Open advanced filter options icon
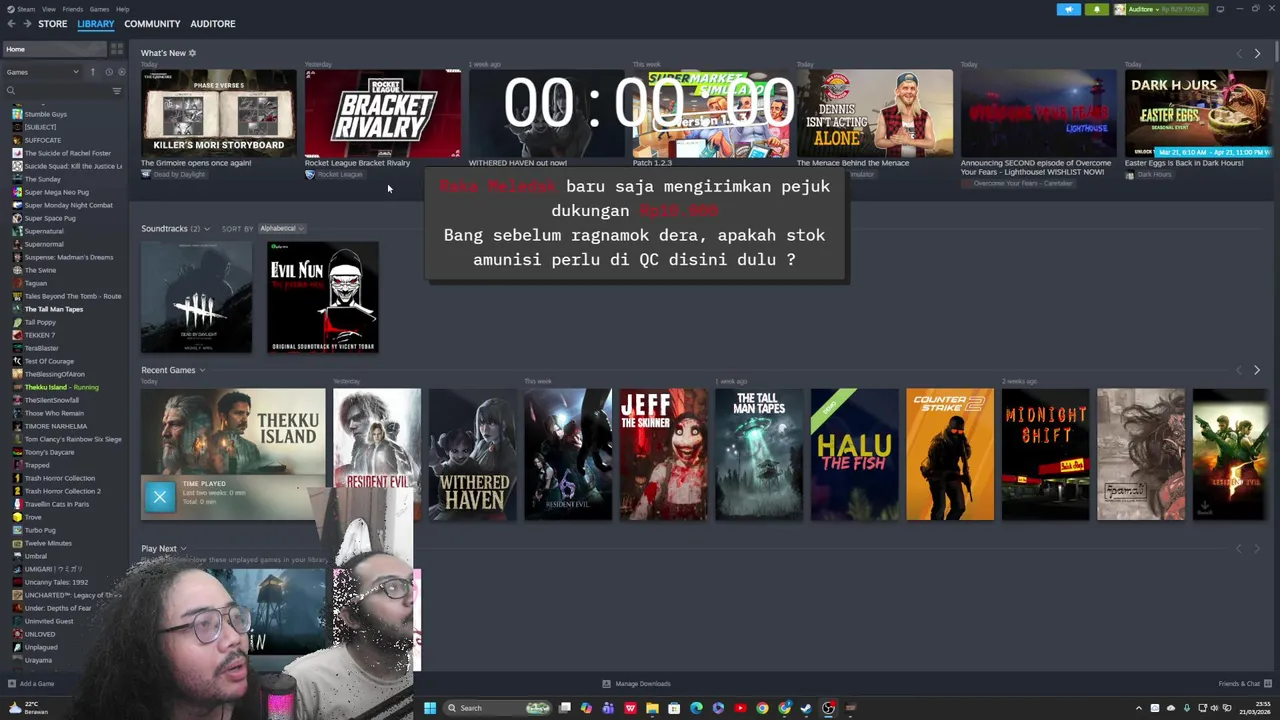The width and height of the screenshot is (1280, 720). pos(117,91)
